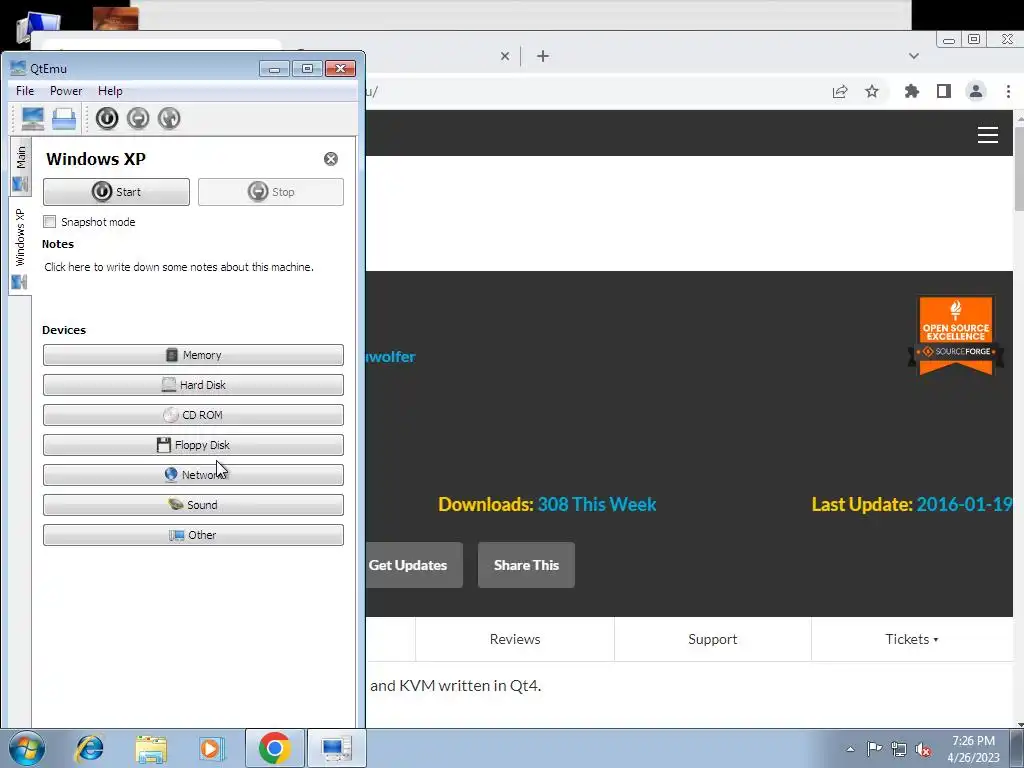Expand the Network device settings
The width and height of the screenshot is (1024, 768).
tap(193, 475)
